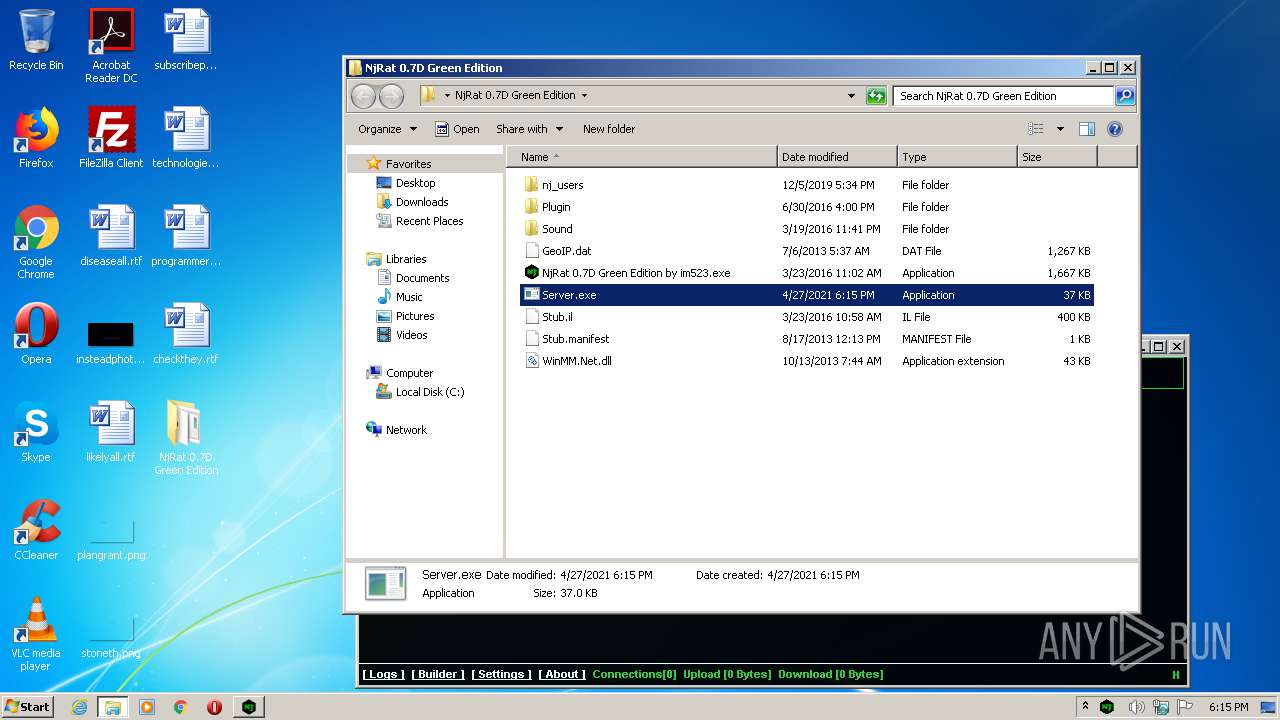Show hidden system tray icons

(1085, 706)
